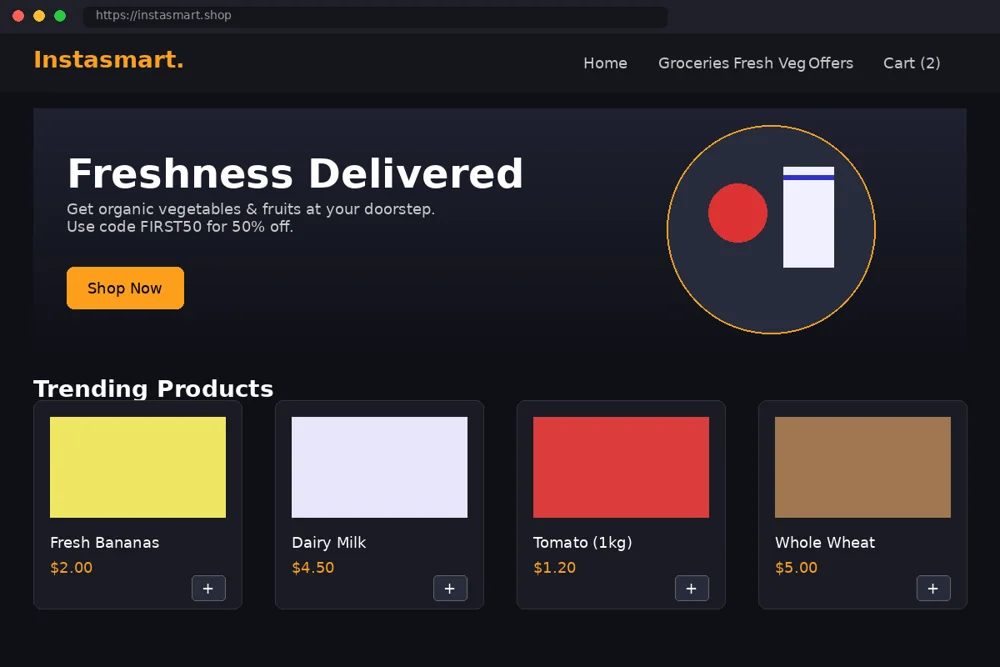Screen dimensions: 1000x667
Task: Maximize the window with green button
Action: pyautogui.click(x=60, y=16)
